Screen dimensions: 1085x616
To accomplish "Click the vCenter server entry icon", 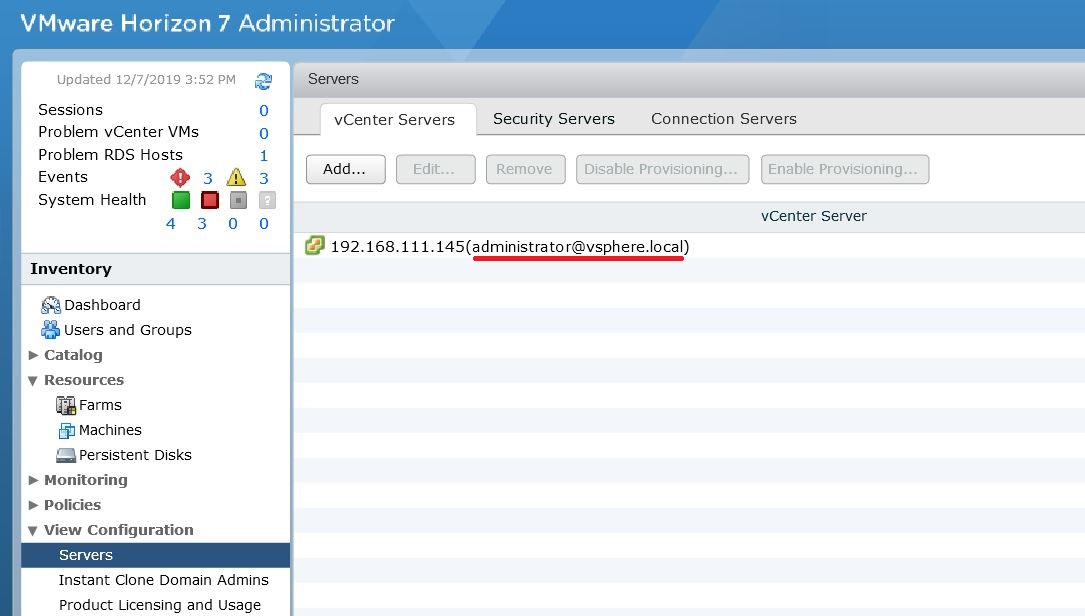I will point(314,245).
